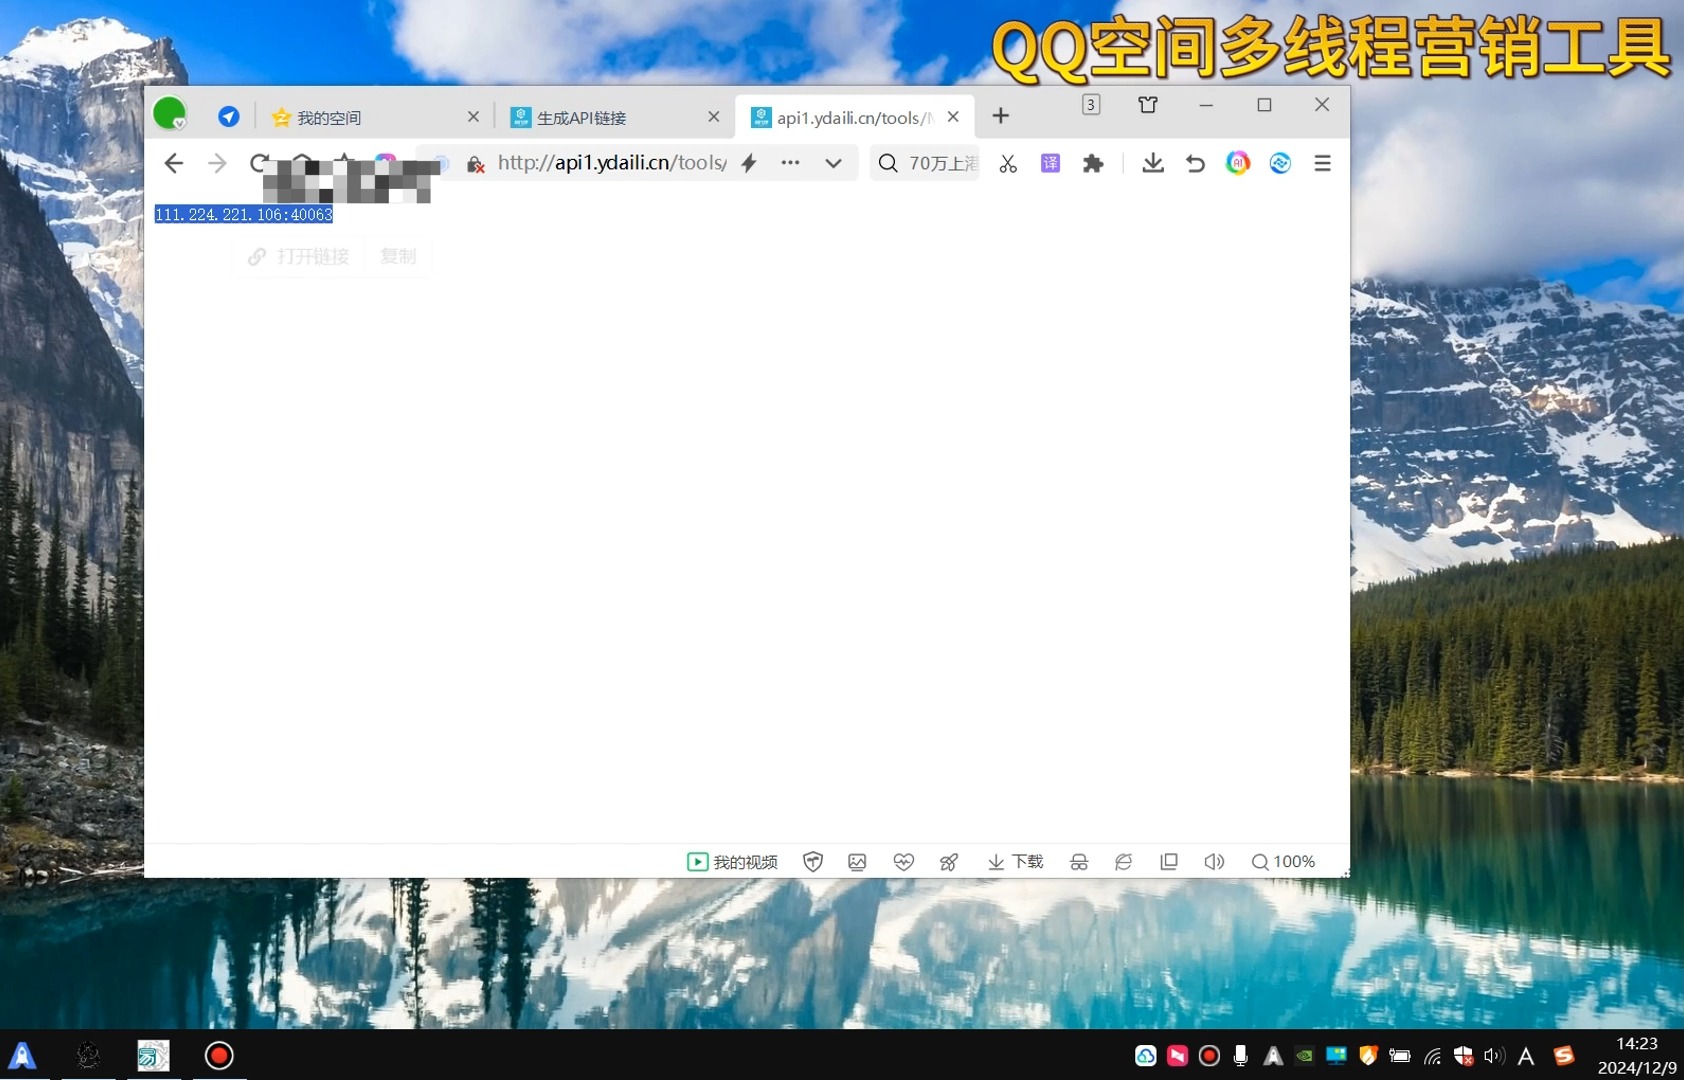Open the downloads arrow icon in toolbar

tap(1153, 163)
